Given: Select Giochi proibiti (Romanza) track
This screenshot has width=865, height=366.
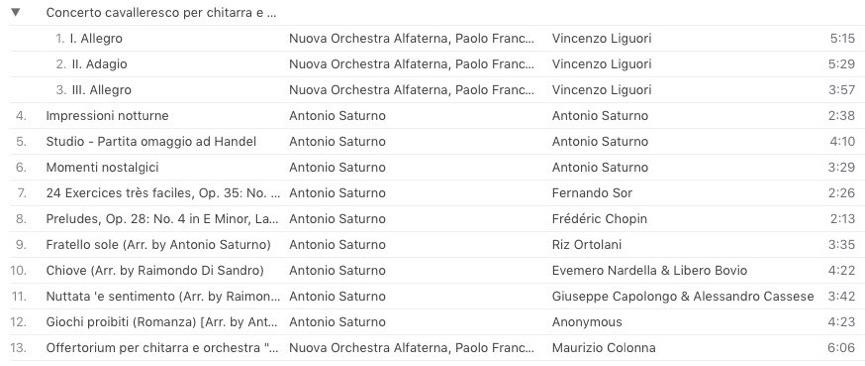Looking at the screenshot, I should point(432,322).
